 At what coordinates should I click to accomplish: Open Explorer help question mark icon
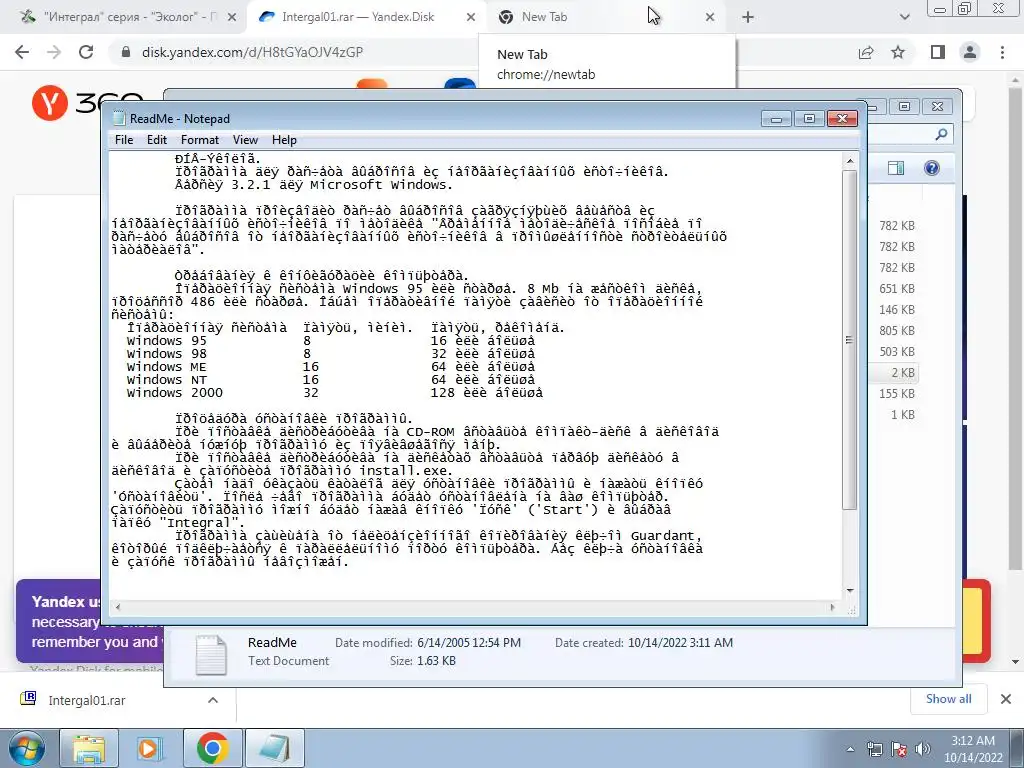(x=932, y=168)
